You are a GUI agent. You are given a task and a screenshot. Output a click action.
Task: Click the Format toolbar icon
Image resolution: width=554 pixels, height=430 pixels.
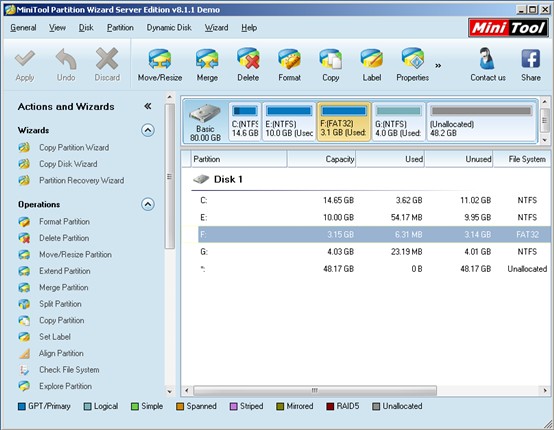coord(289,59)
